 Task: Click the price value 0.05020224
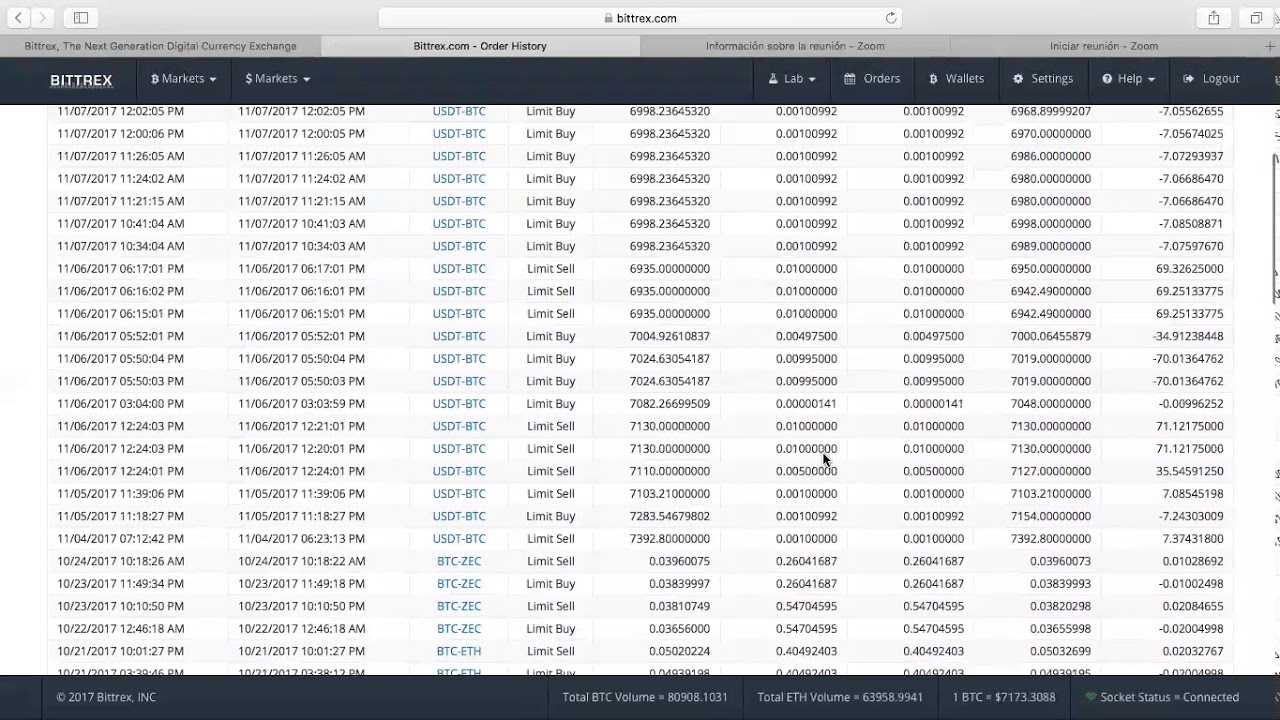[x=679, y=651]
